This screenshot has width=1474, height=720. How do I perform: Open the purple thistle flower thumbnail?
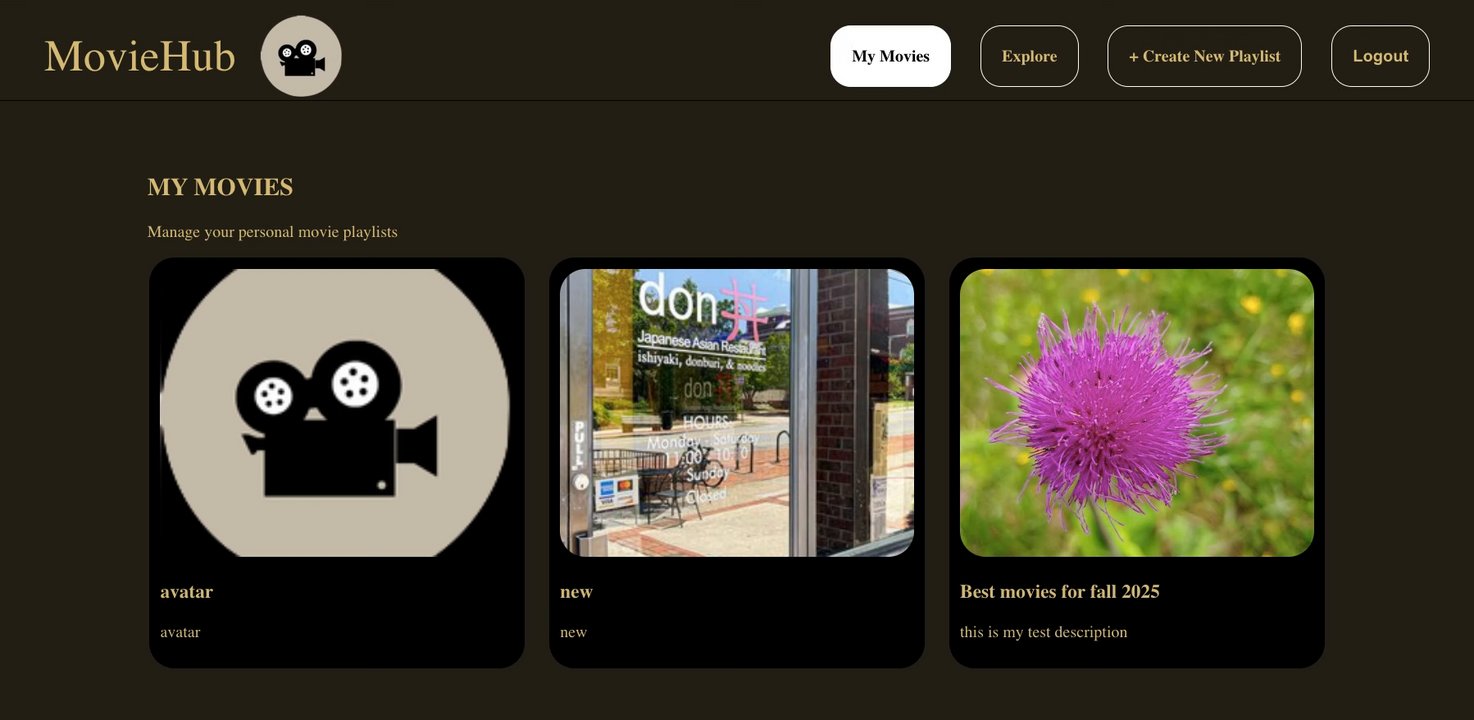1137,413
